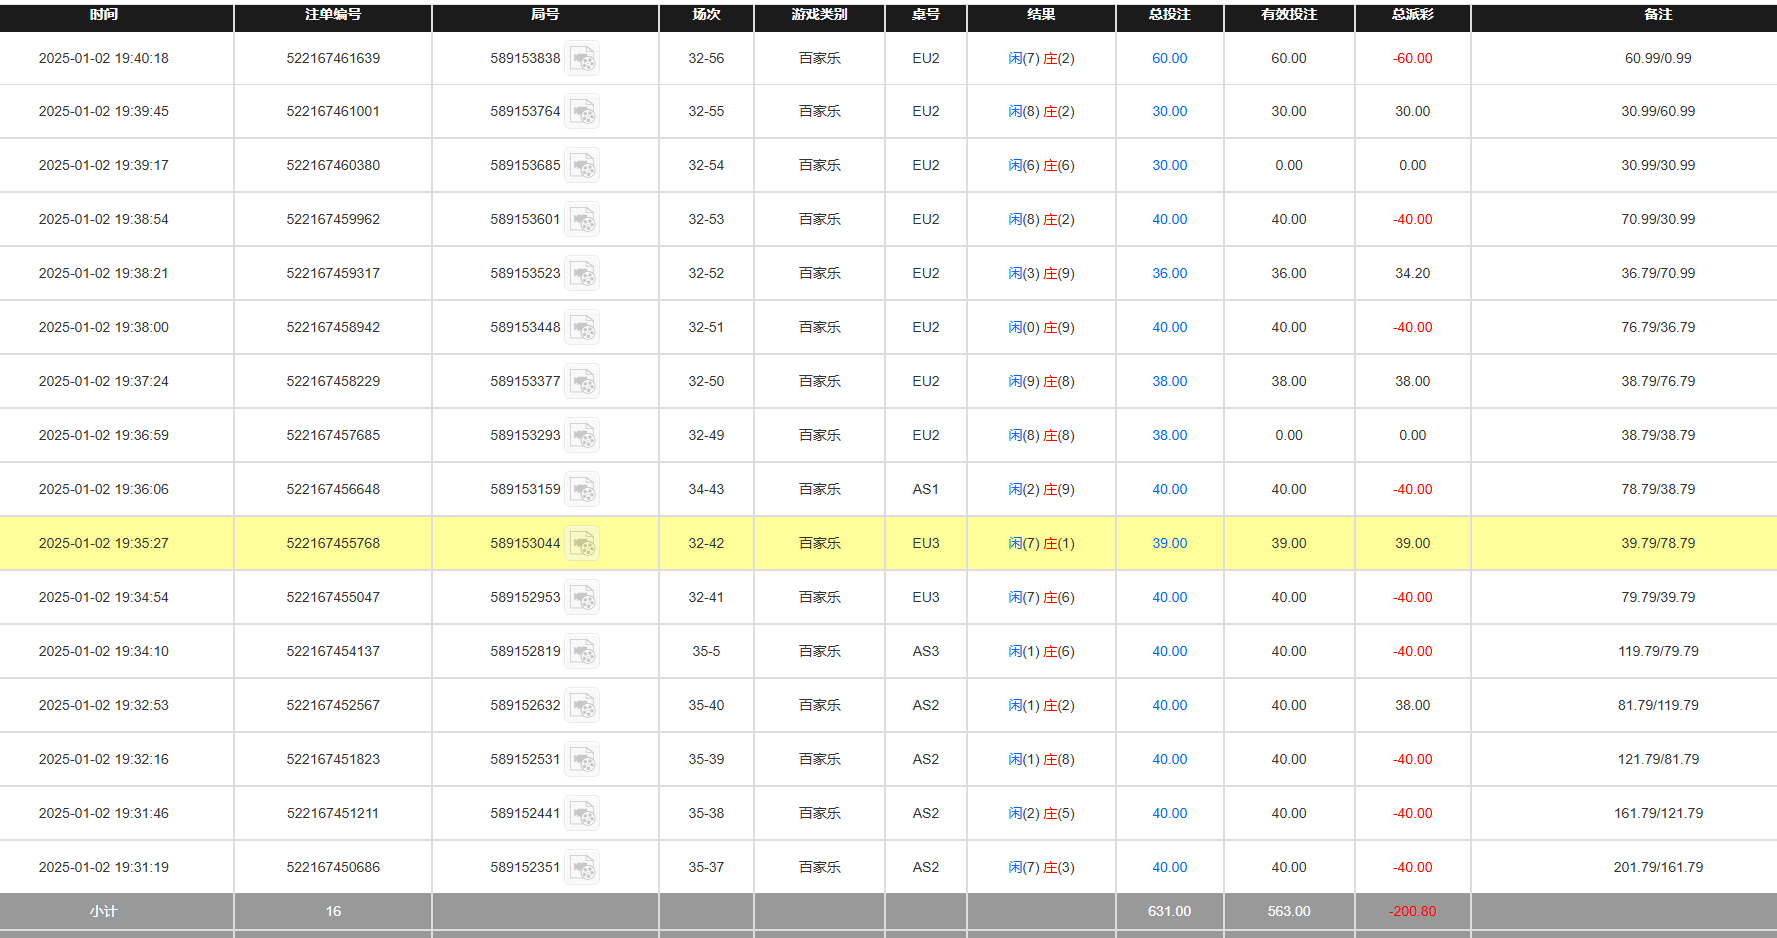The image size is (1777, 938).
Task: Open the video replay for game 589153159
Action: [x=583, y=489]
